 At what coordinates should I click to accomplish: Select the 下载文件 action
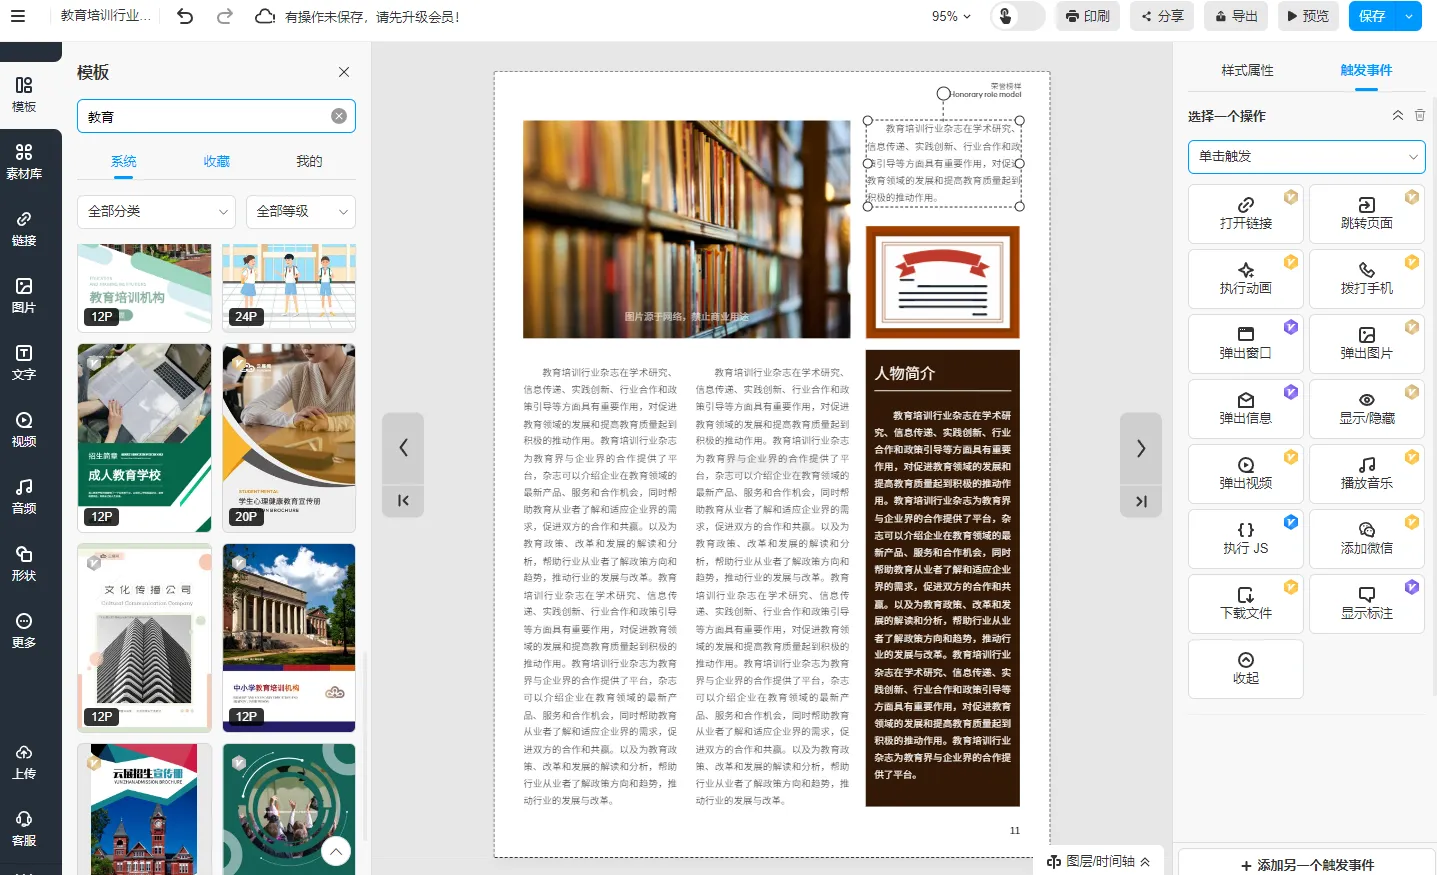pyautogui.click(x=1246, y=604)
